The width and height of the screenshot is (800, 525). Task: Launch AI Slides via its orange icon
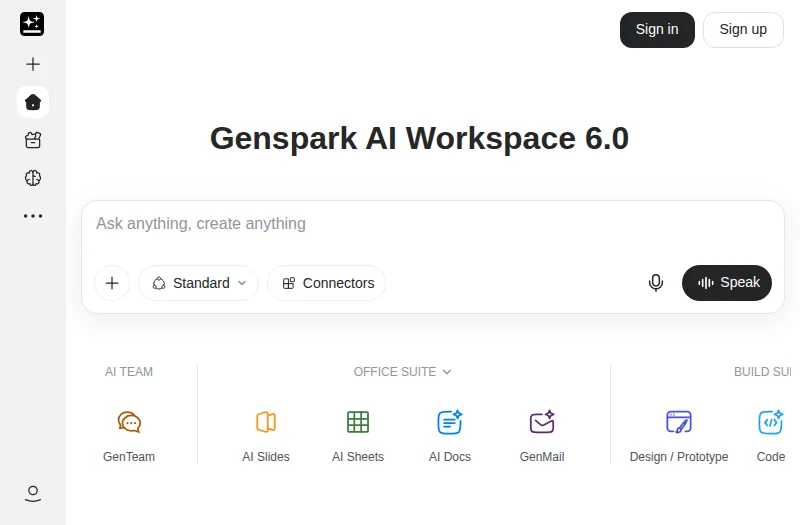tap(266, 422)
